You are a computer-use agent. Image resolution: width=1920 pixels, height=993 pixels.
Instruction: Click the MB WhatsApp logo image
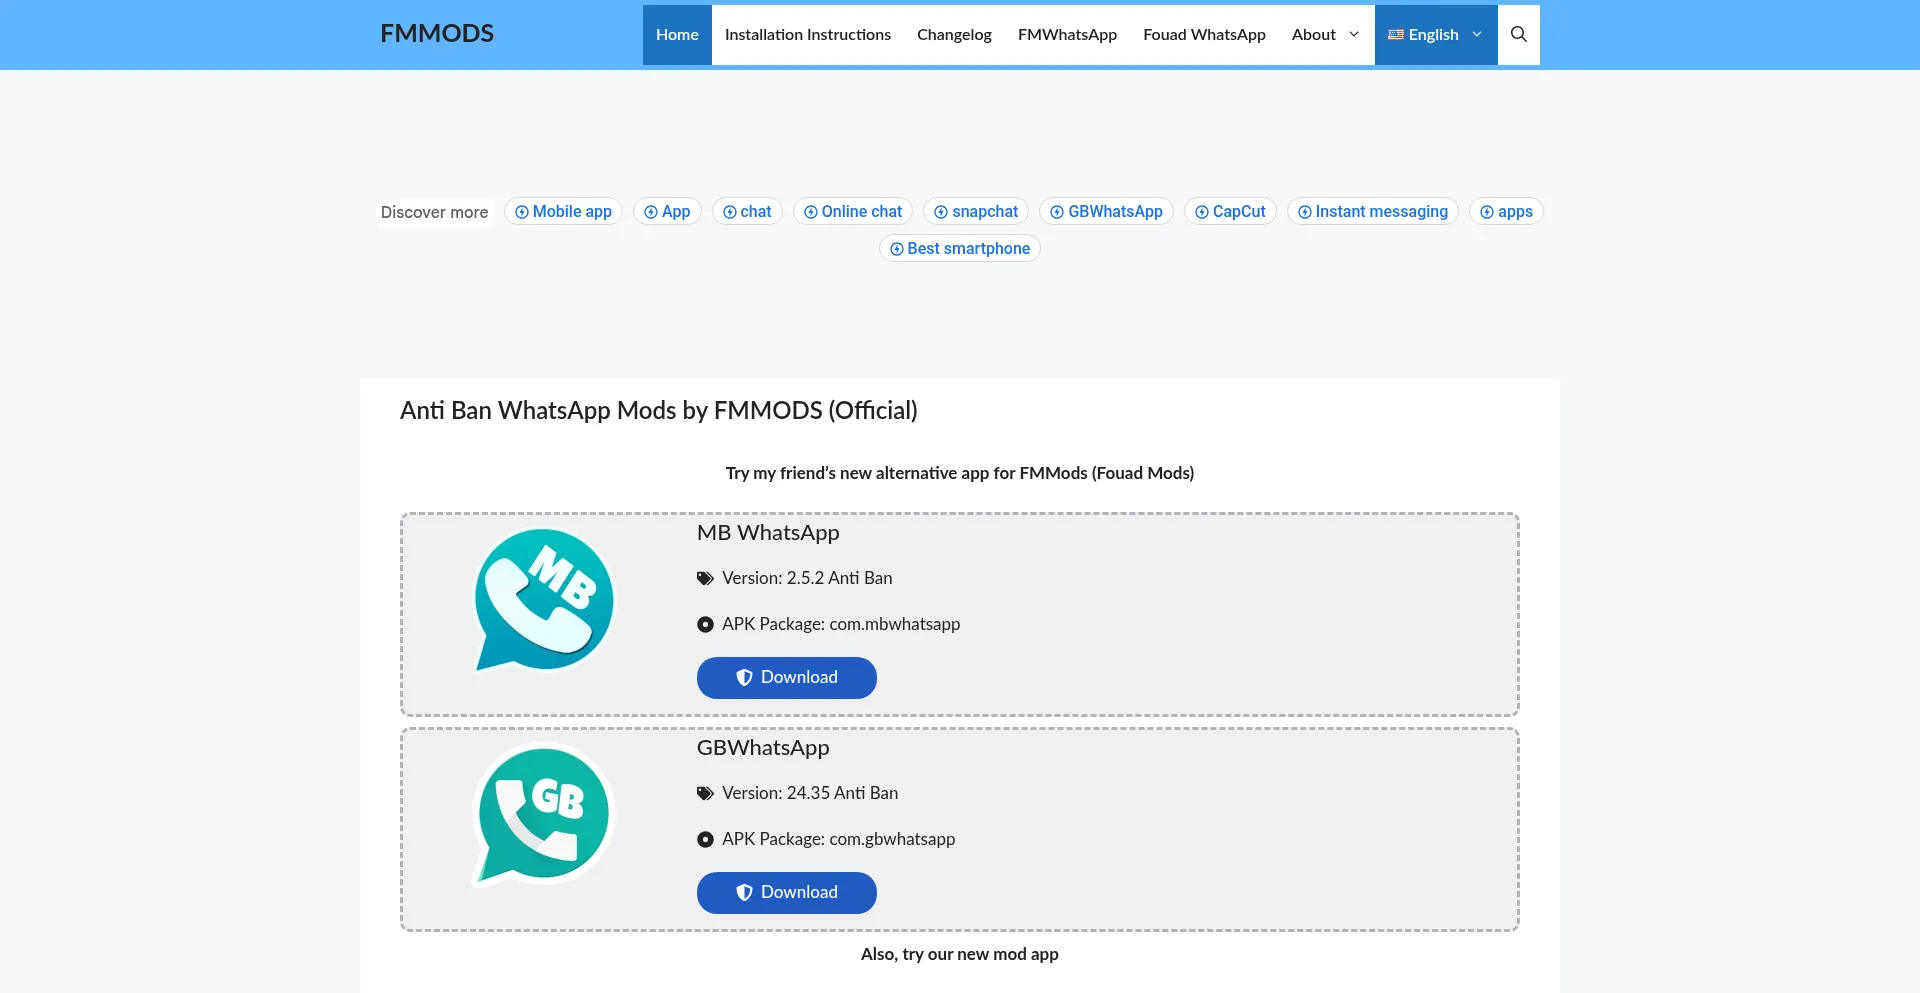(544, 600)
